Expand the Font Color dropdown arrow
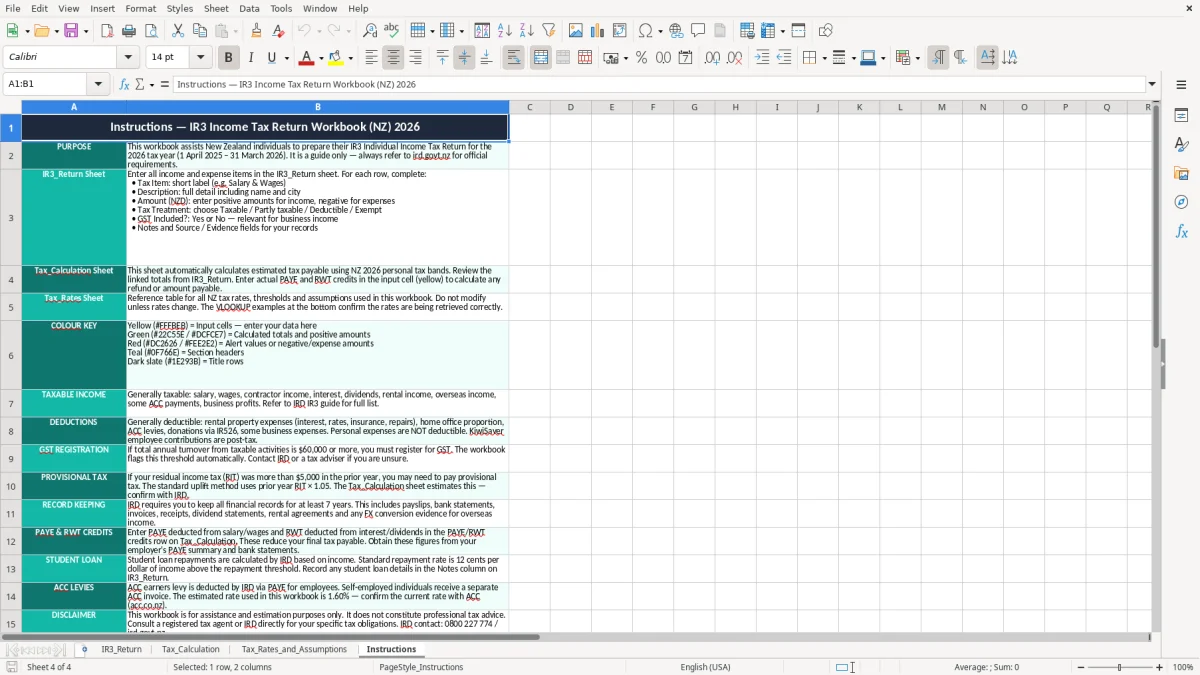 pyautogui.click(x=320, y=58)
